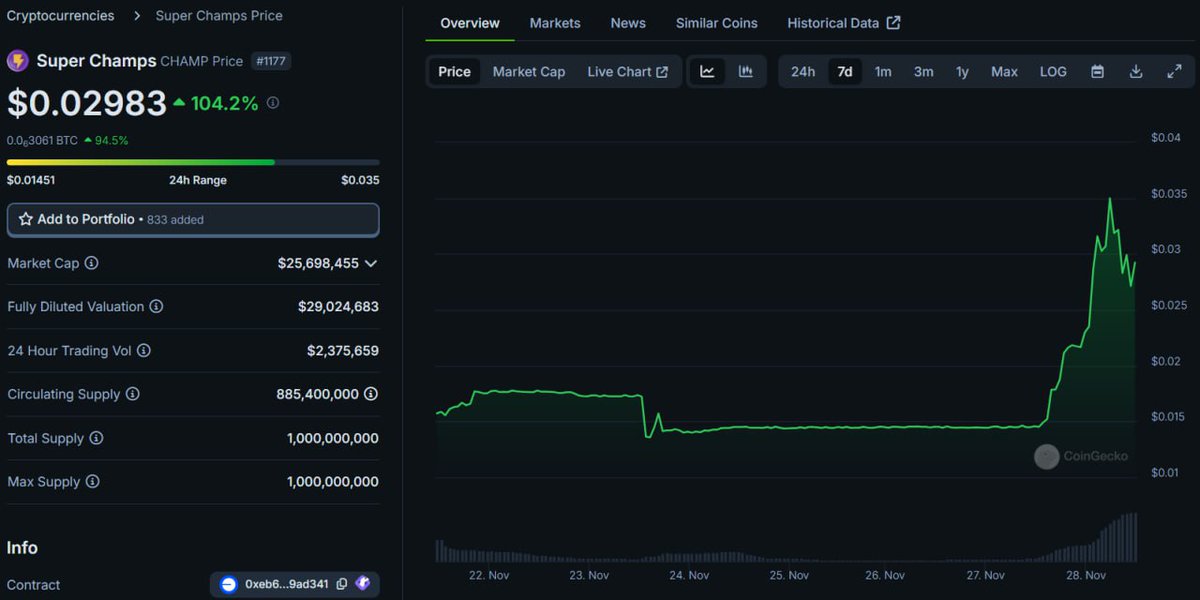
Task: Click the $25,698,455 market cap value
Action: click(x=318, y=263)
